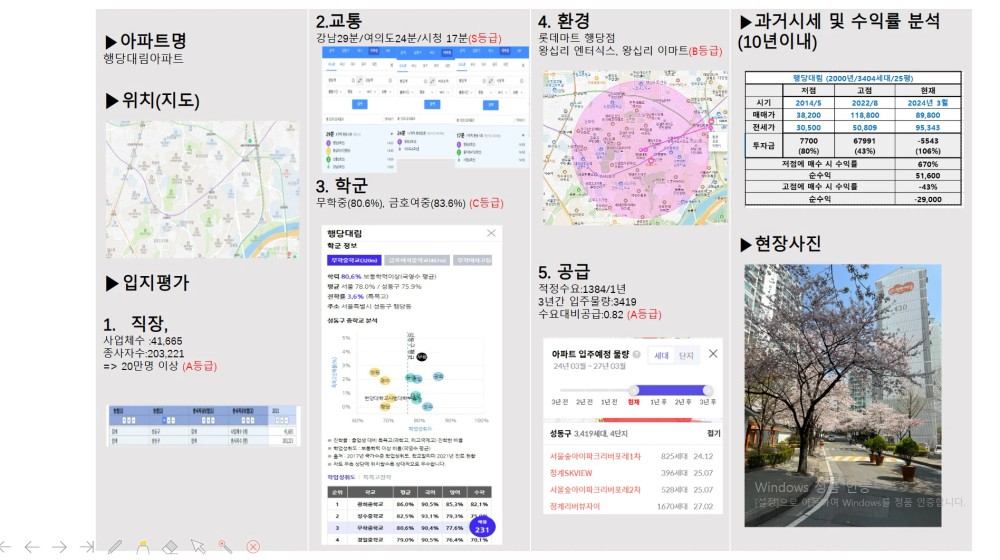Image resolution: width=1000 pixels, height=560 pixels.
Task: Click the 50,809 jeonse price cell
Action: pos(864,128)
